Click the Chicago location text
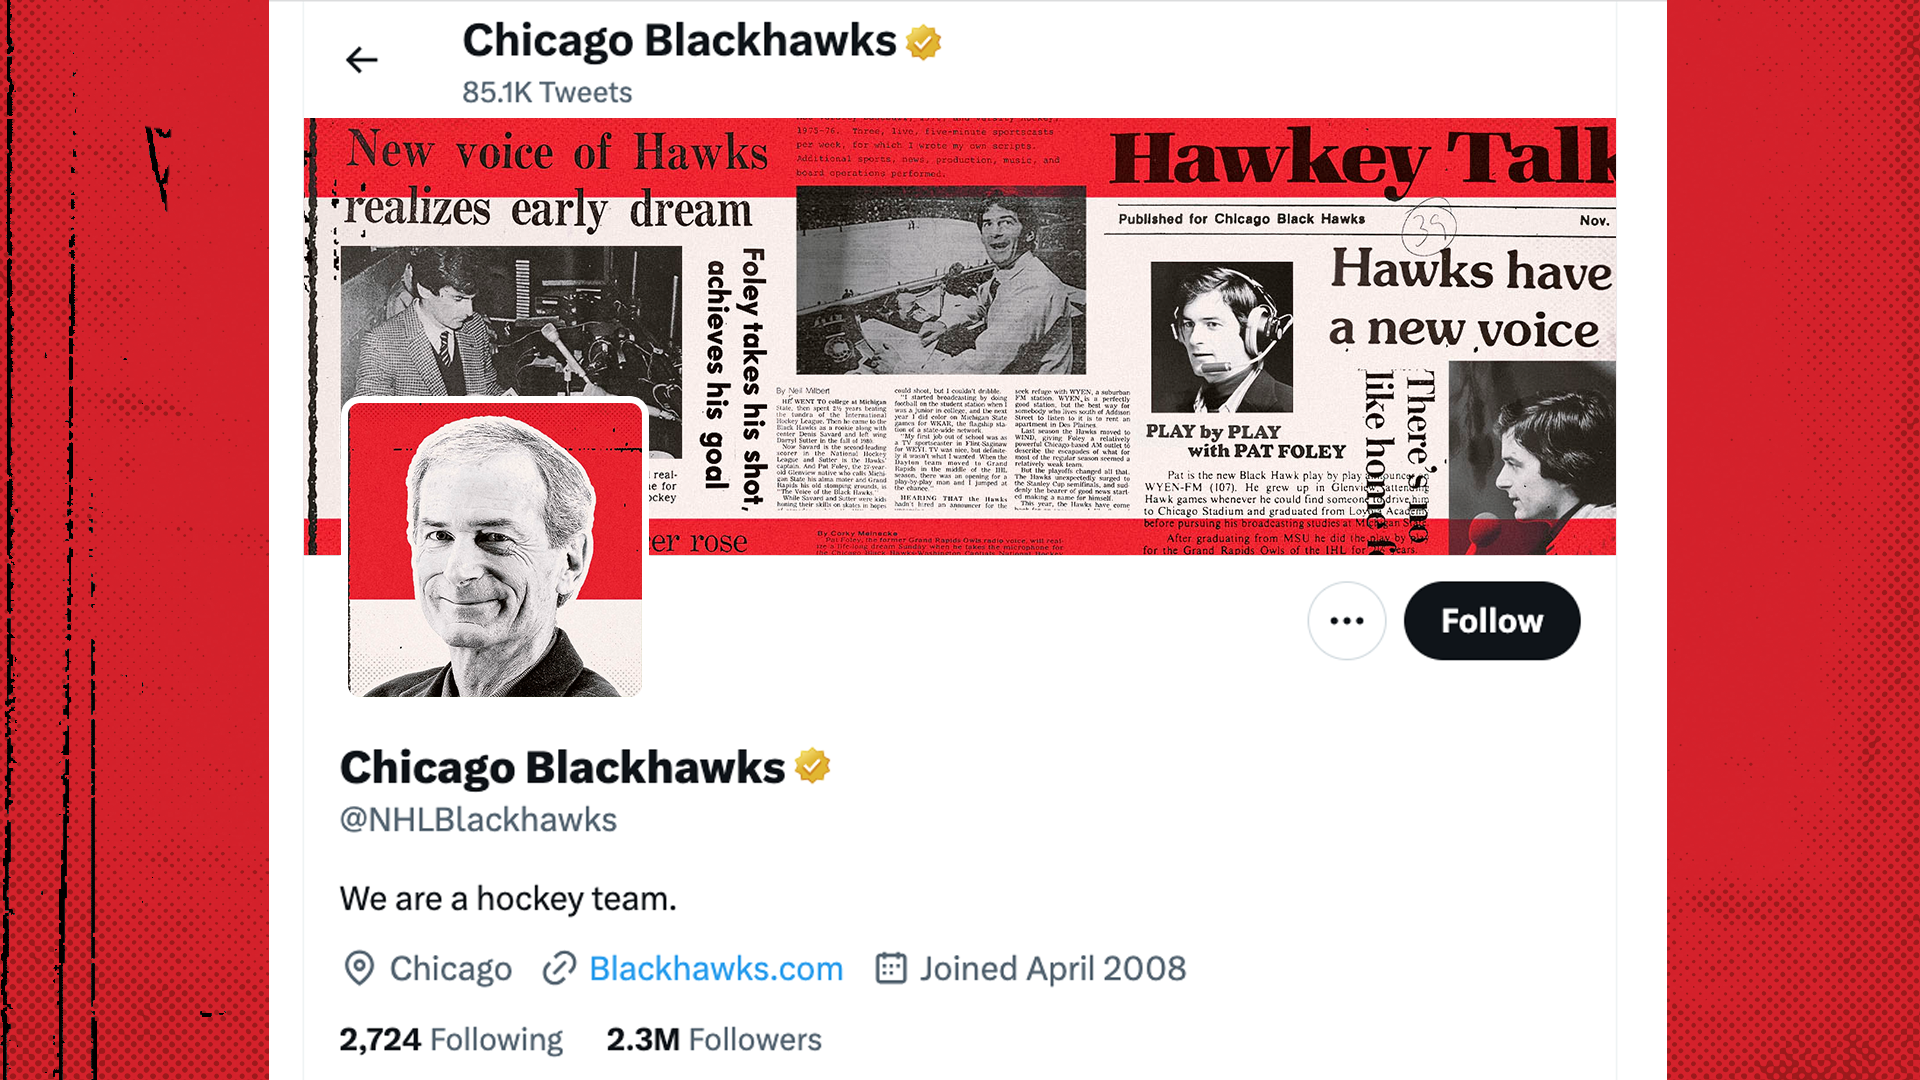Viewport: 1920px width, 1080px height. (451, 968)
